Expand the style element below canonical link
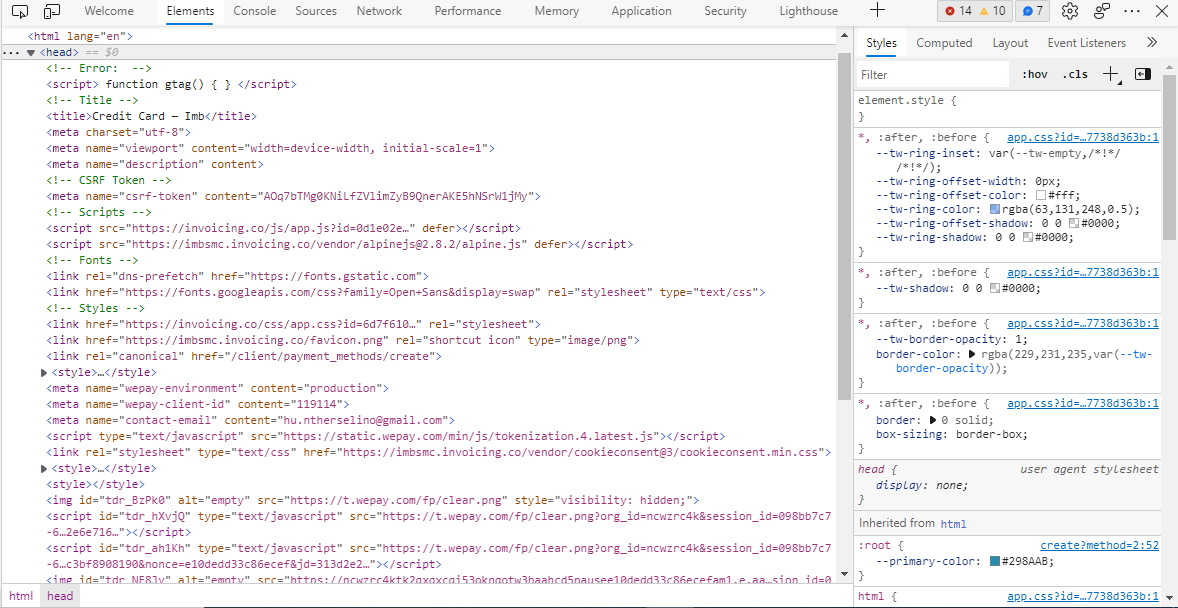This screenshot has width=1178, height=608. (44, 373)
